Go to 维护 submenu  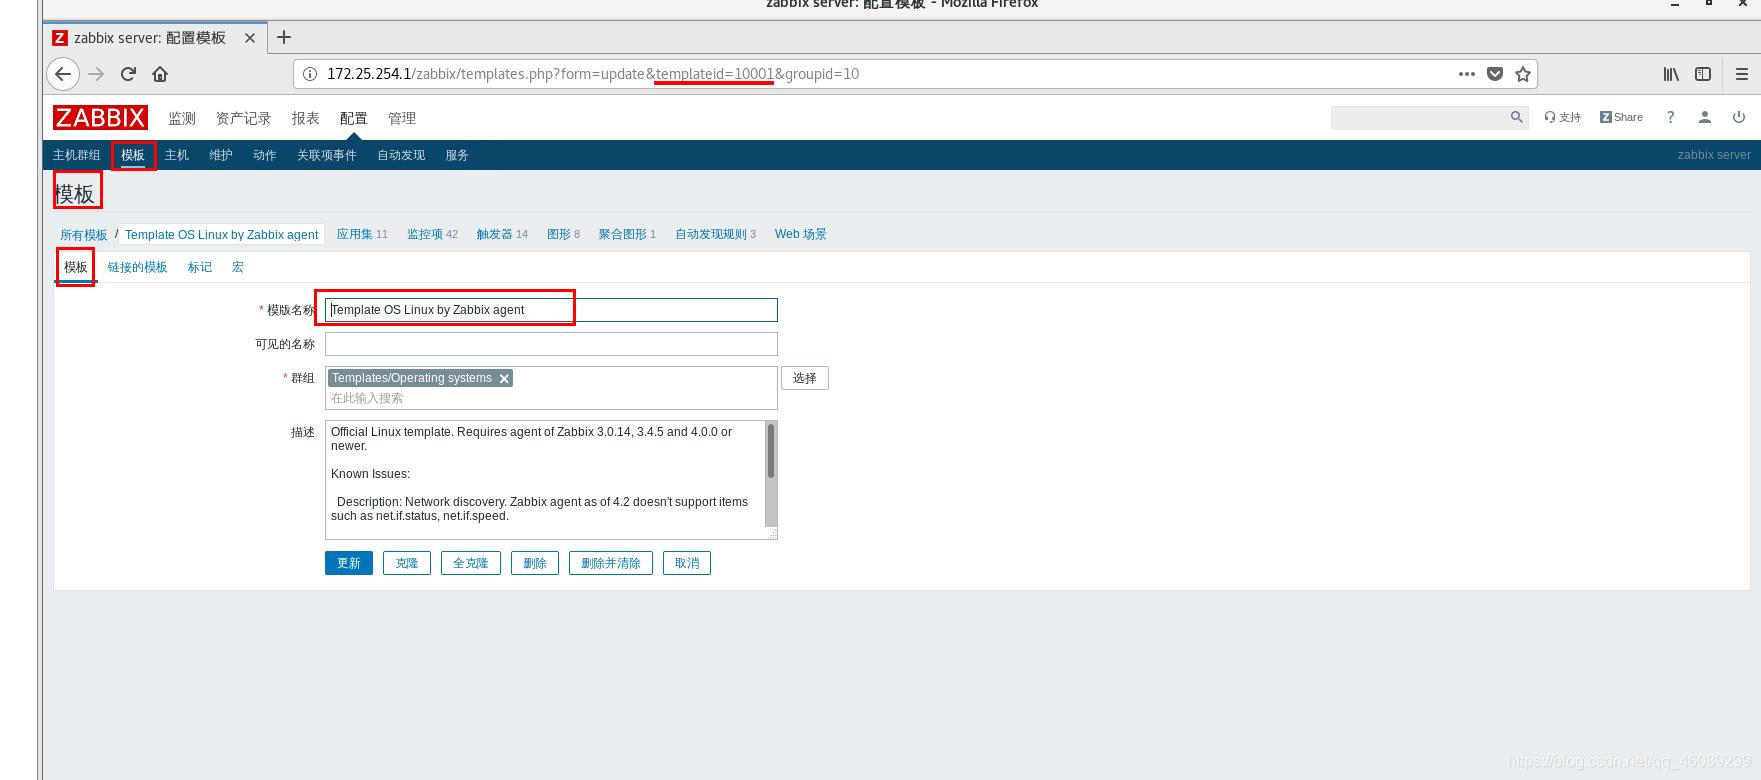click(x=221, y=155)
